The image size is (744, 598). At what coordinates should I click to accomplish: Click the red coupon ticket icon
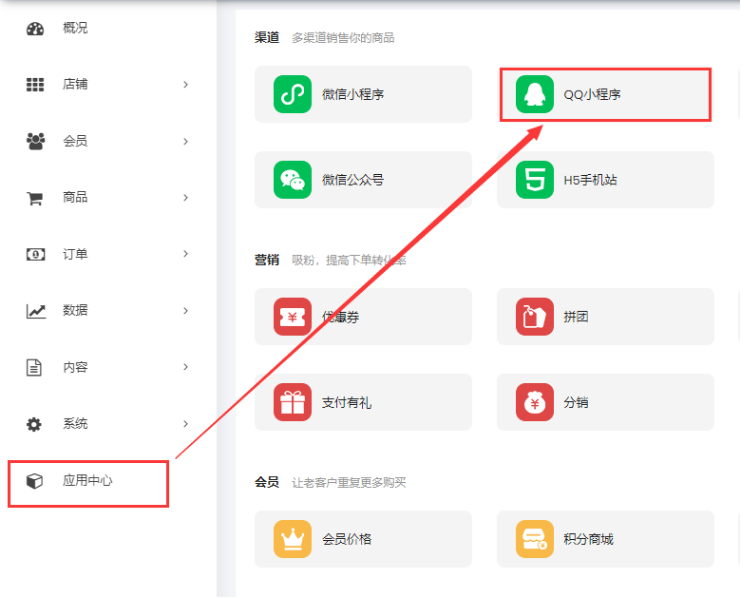(293, 317)
